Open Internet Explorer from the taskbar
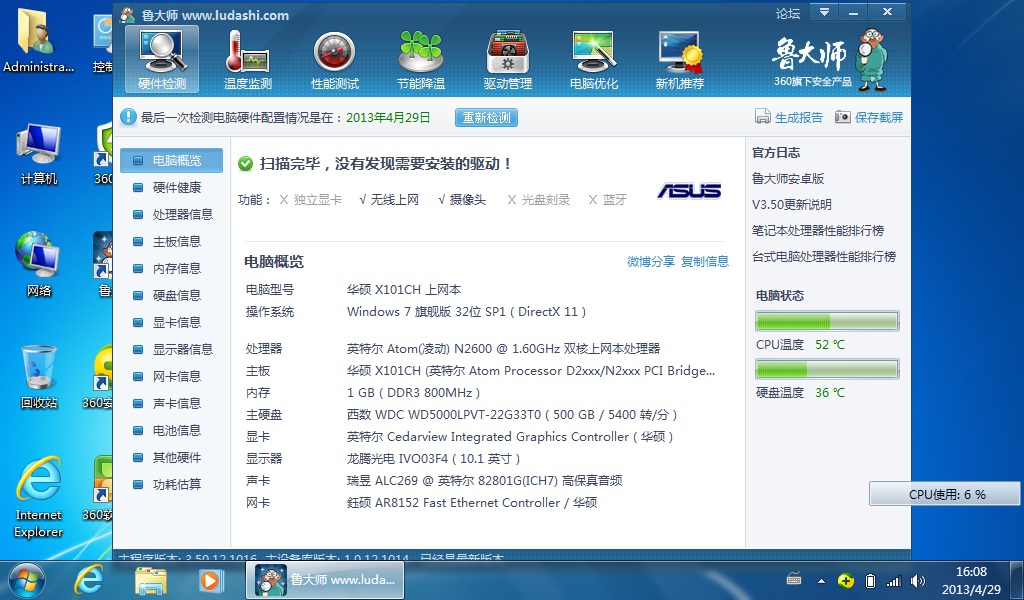Viewport: 1024px width, 600px height. 91,579
